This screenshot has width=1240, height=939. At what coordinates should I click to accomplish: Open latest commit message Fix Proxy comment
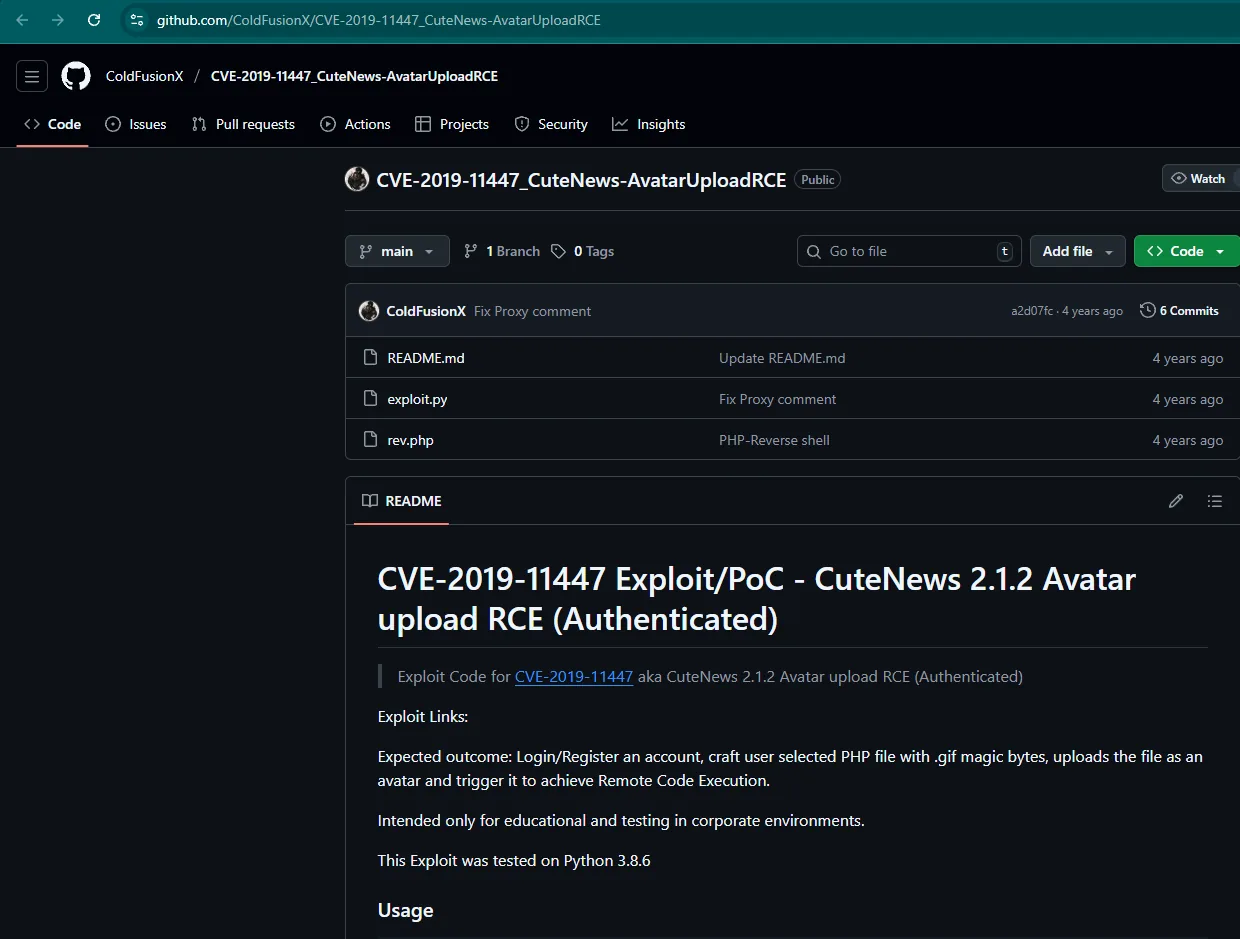(532, 311)
